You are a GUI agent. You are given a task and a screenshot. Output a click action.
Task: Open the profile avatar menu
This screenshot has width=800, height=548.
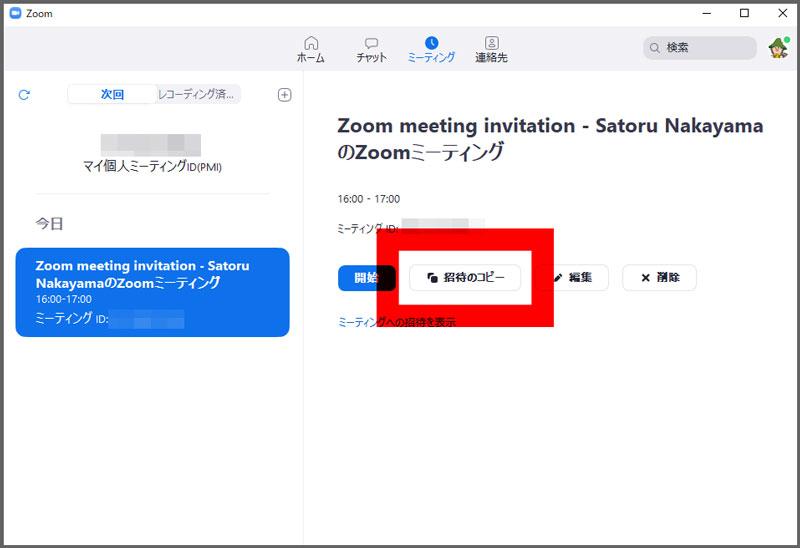[779, 48]
